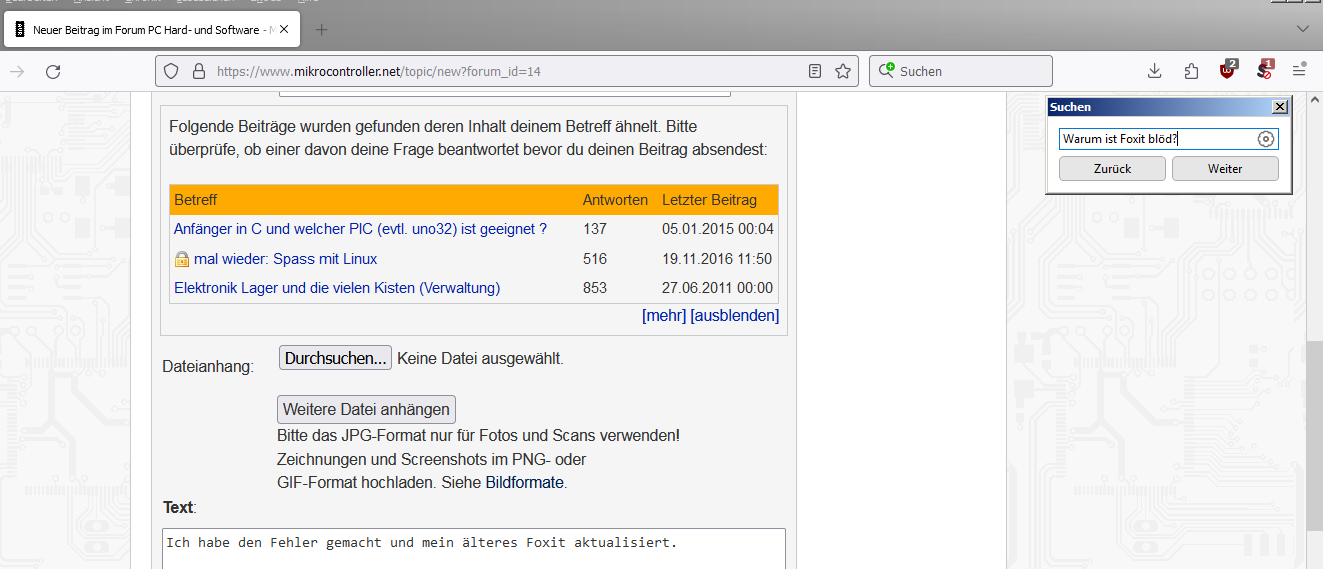Screen dimensions: 1325x569
Task: Open the uBlock Origin extension icon
Action: pyautogui.click(x=1228, y=70)
